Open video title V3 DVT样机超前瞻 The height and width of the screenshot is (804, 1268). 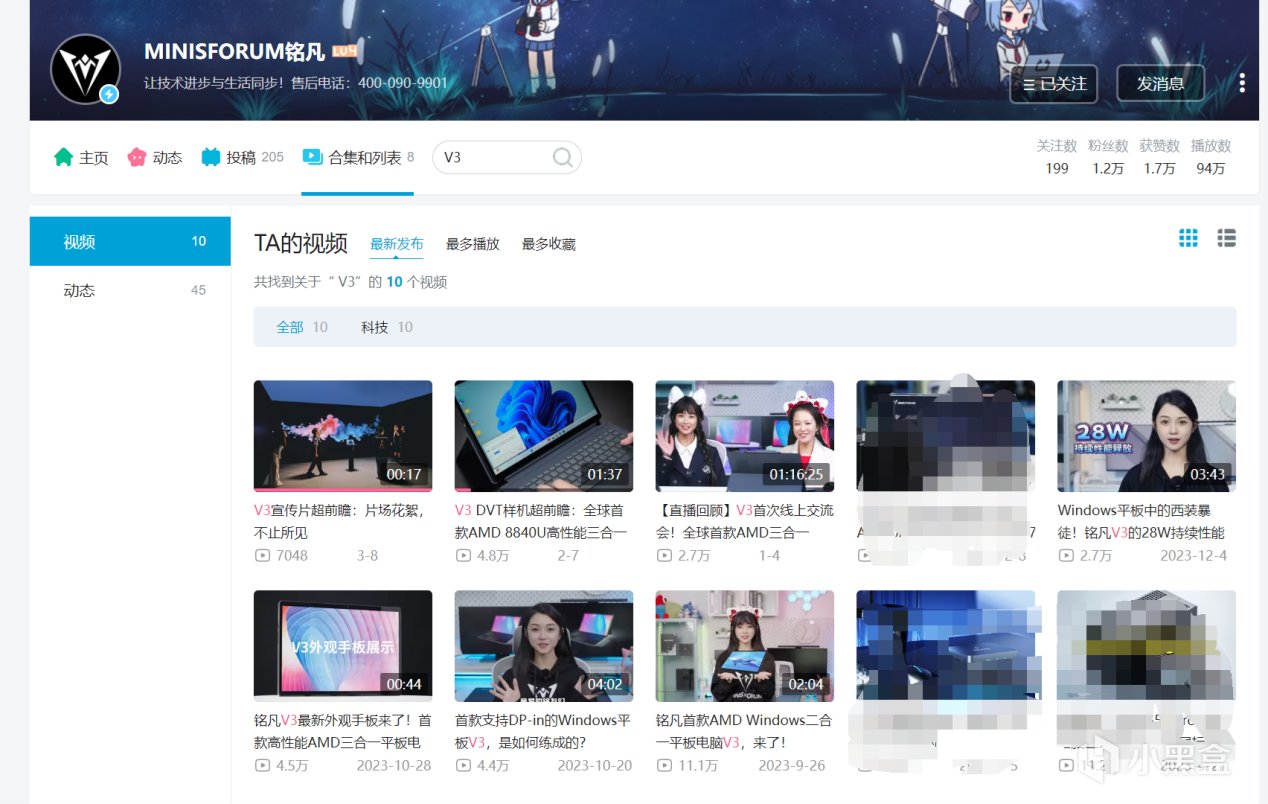541,521
